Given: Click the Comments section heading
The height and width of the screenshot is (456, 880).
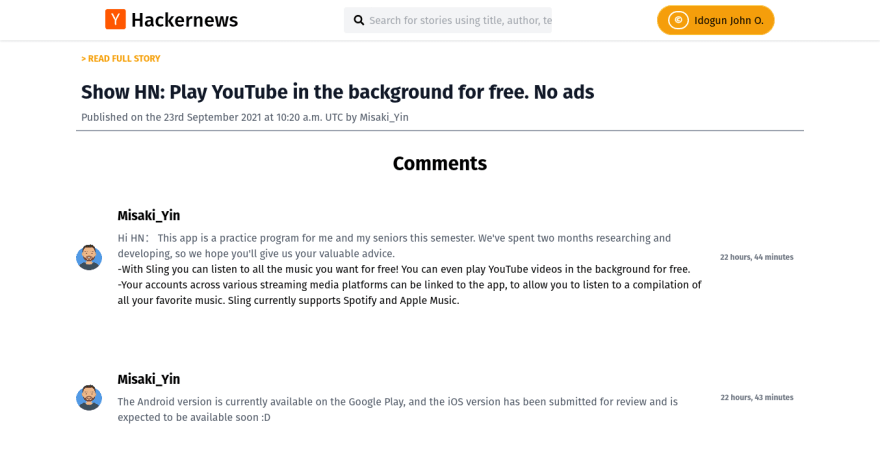Looking at the screenshot, I should pos(439,163).
